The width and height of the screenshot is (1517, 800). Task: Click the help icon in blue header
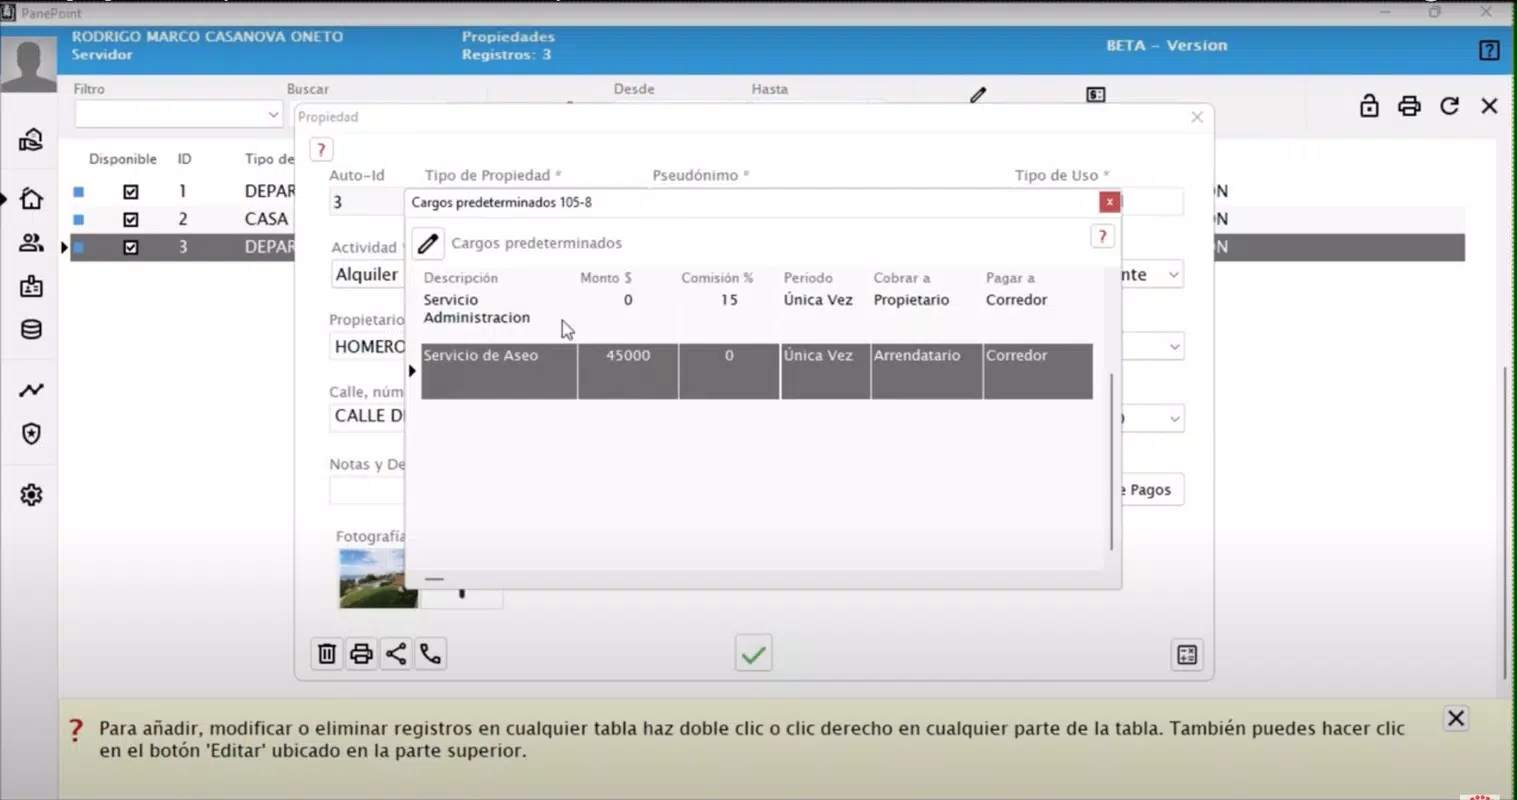[x=1489, y=50]
